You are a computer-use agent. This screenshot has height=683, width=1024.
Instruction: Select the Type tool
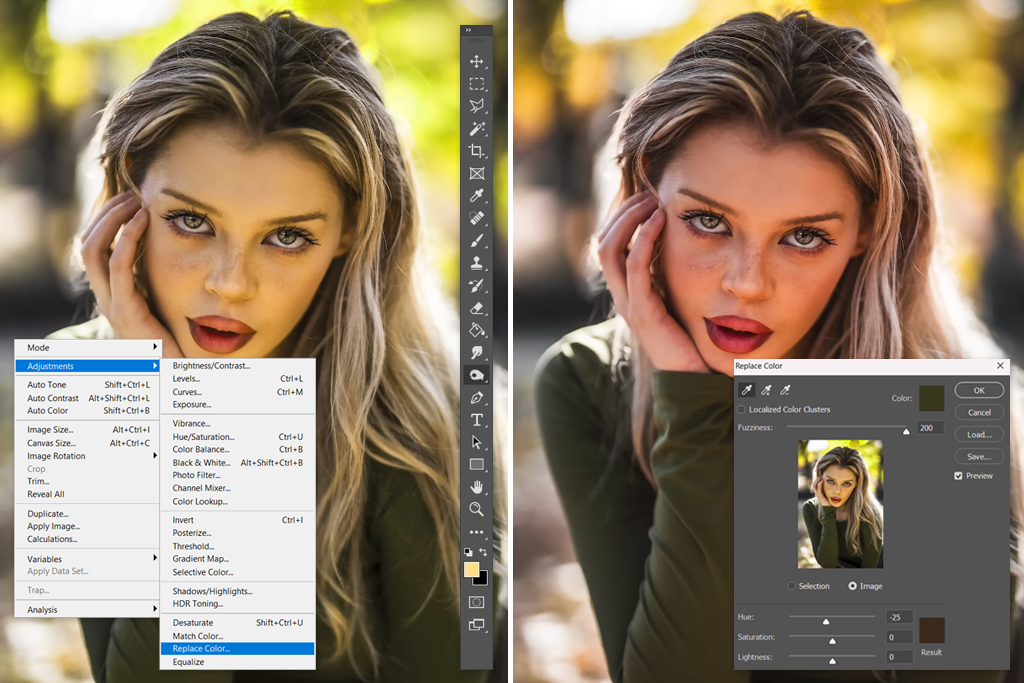pos(477,420)
